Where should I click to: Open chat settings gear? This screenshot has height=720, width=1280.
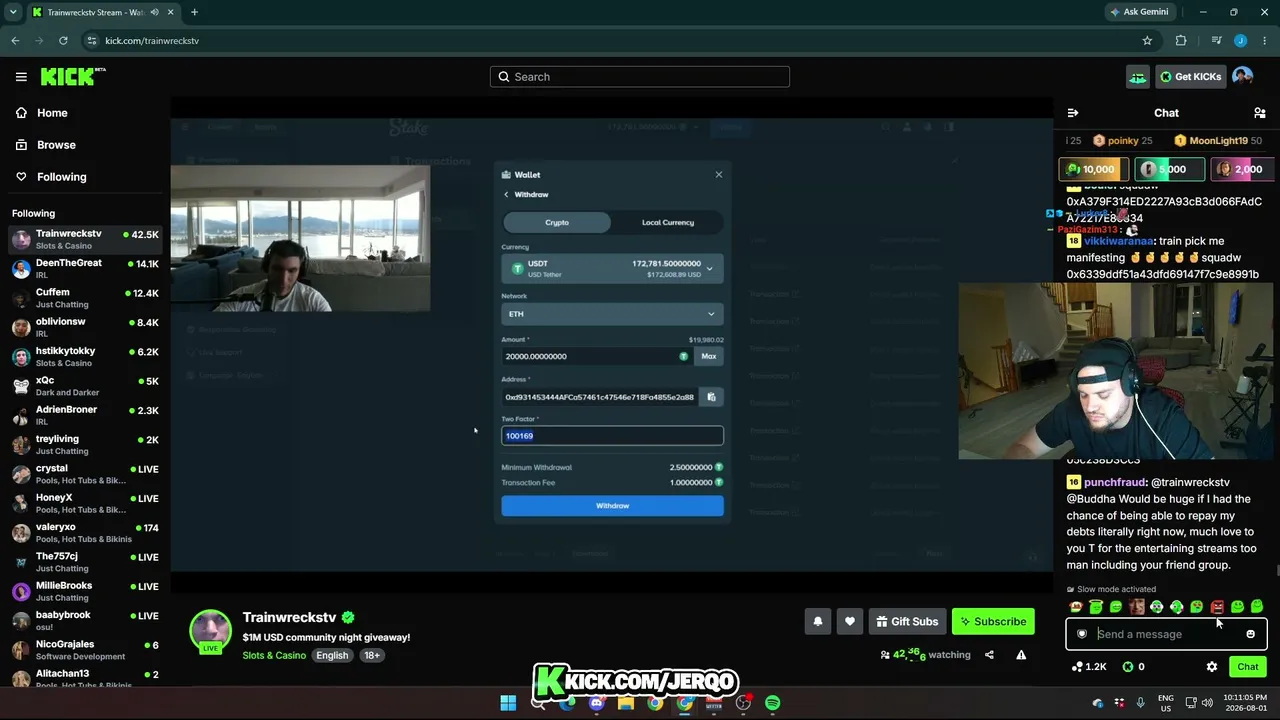(x=1212, y=667)
